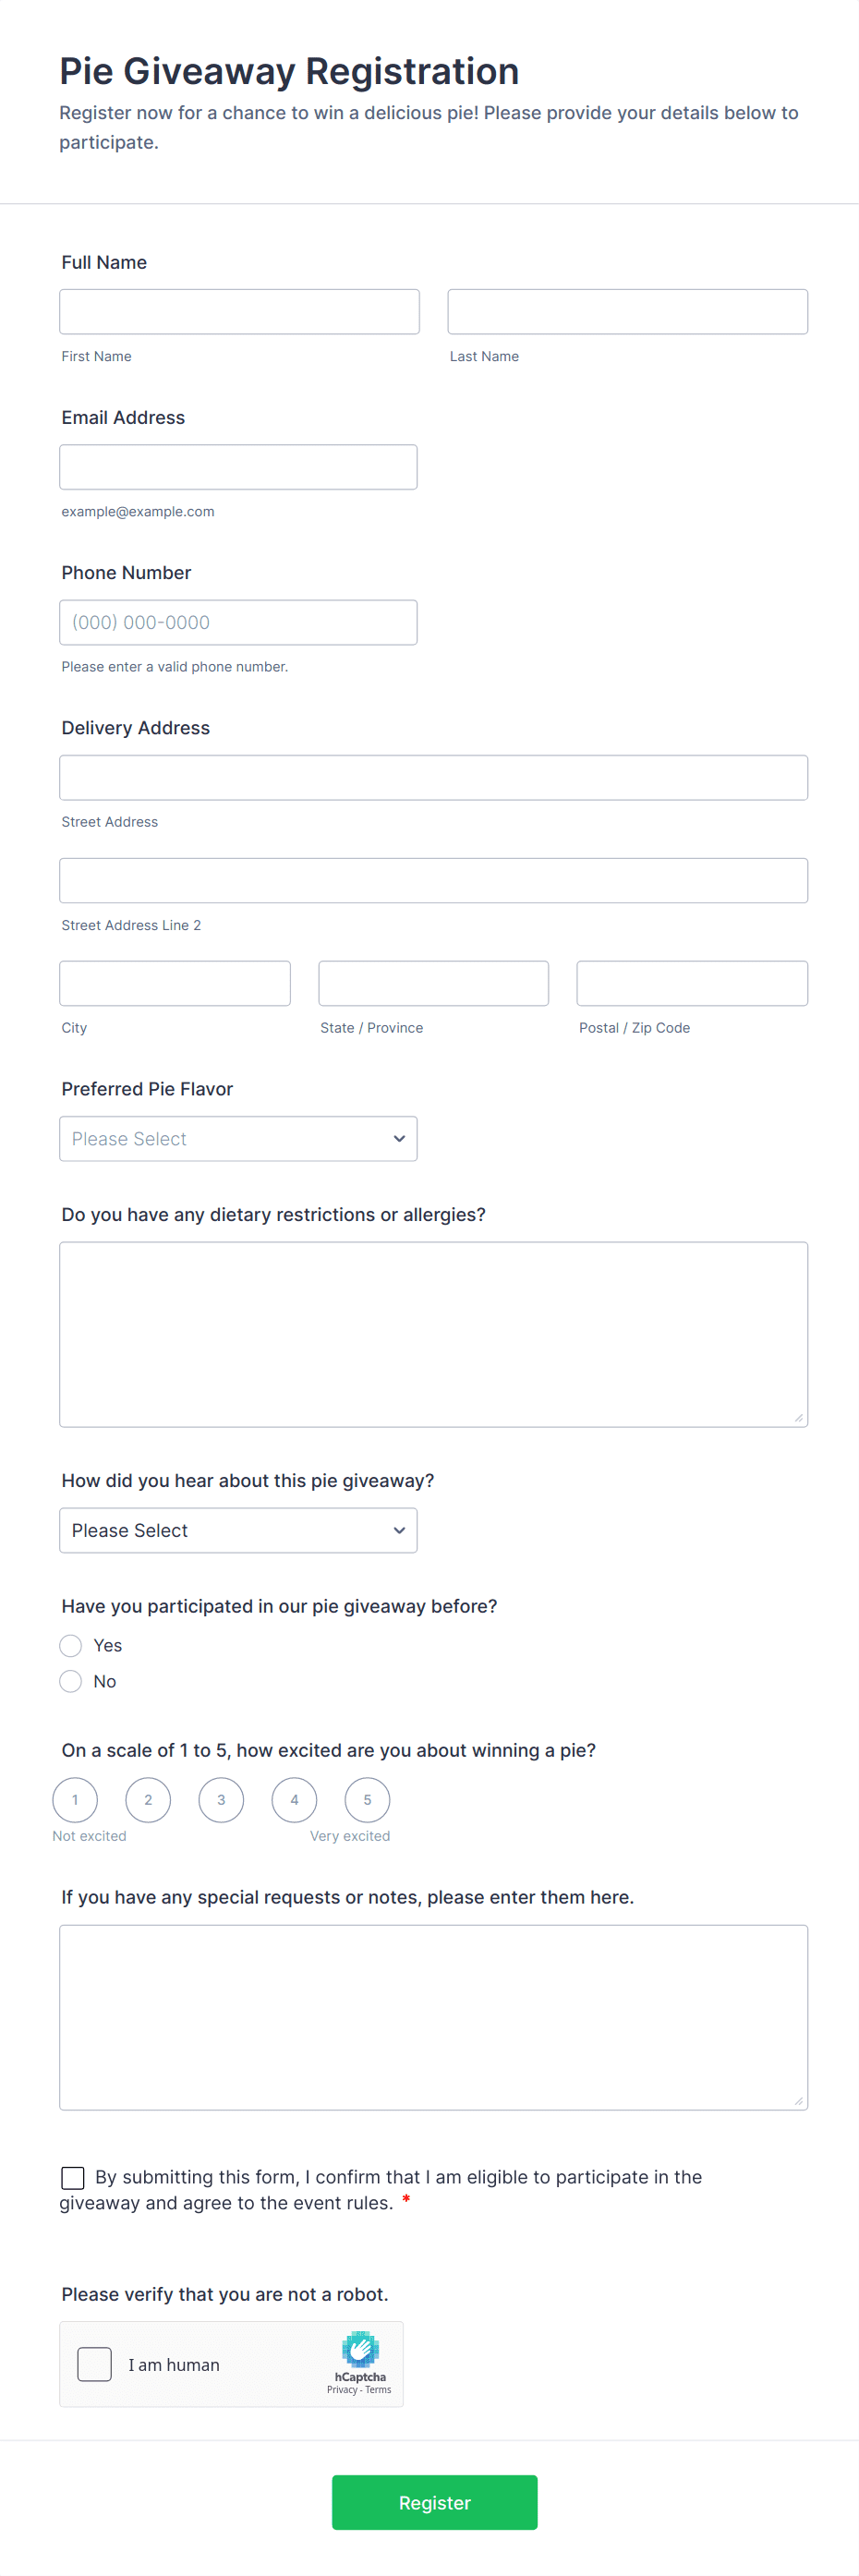Expand the how did you hear dropdown
859x2576 pixels.
pos(238,1530)
